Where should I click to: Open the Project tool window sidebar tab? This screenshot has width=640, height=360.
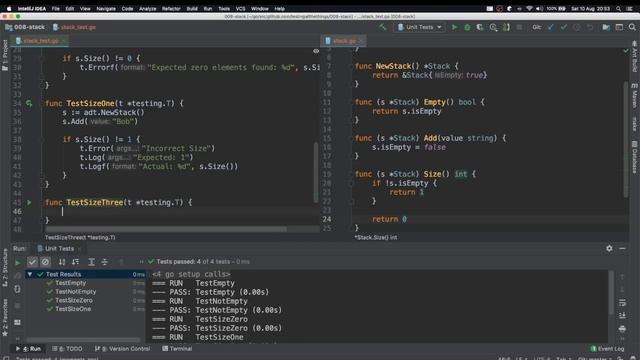click(x=5, y=54)
